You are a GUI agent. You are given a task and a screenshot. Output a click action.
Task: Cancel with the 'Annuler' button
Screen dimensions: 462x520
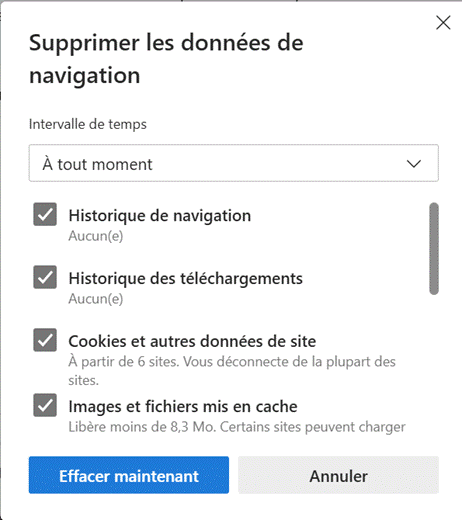(x=338, y=475)
